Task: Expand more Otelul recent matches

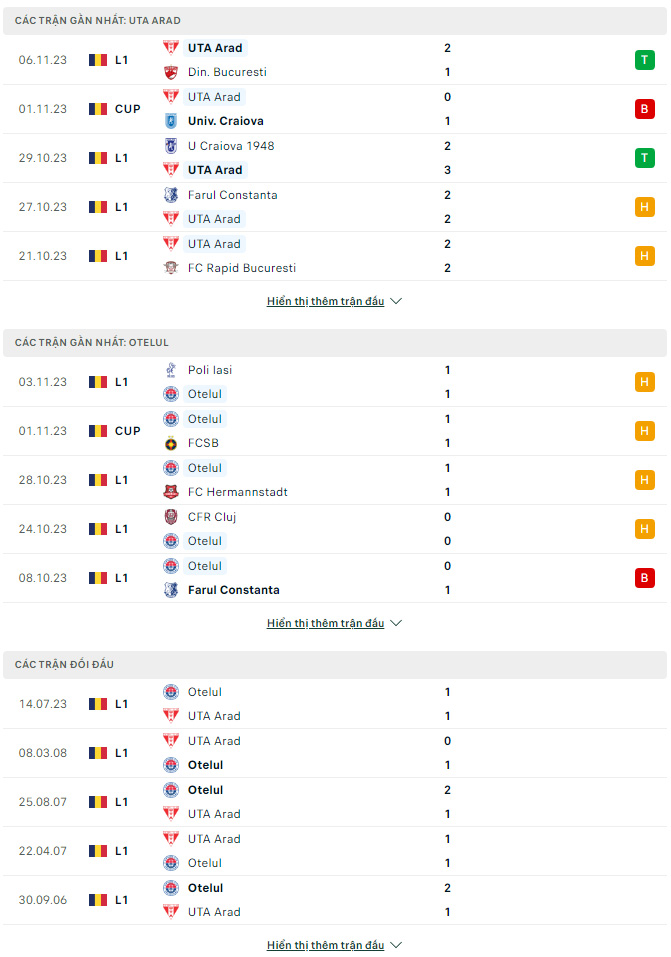Action: pos(334,623)
